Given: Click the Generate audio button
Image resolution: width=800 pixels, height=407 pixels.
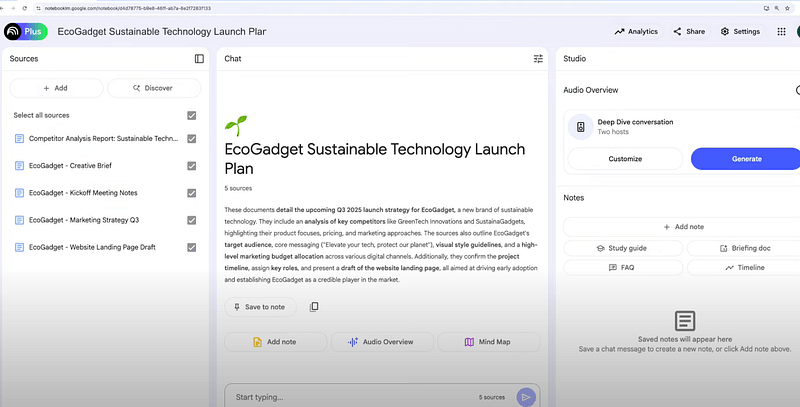Looking at the screenshot, I should pyautogui.click(x=745, y=159).
